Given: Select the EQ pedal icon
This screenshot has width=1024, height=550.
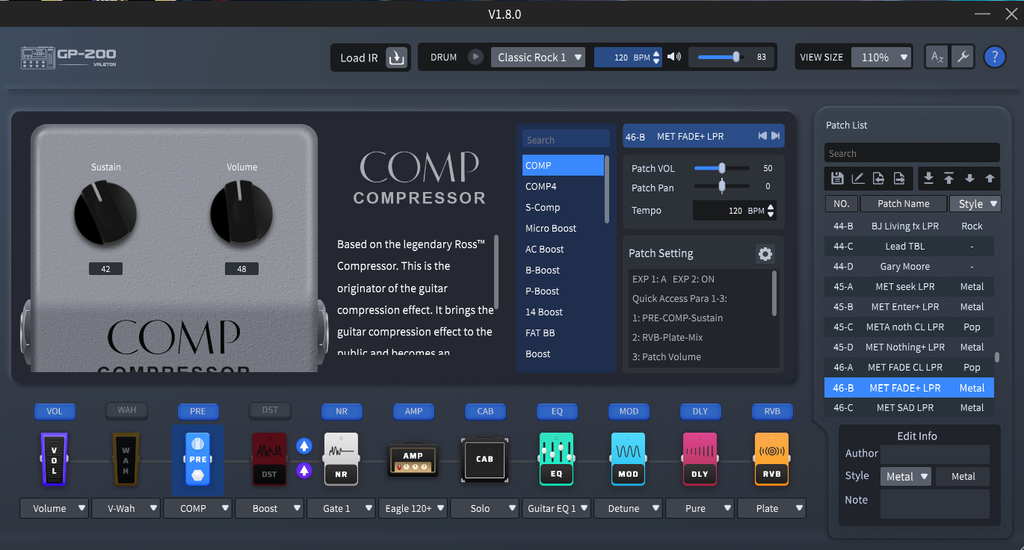Looking at the screenshot, I should click(556, 459).
